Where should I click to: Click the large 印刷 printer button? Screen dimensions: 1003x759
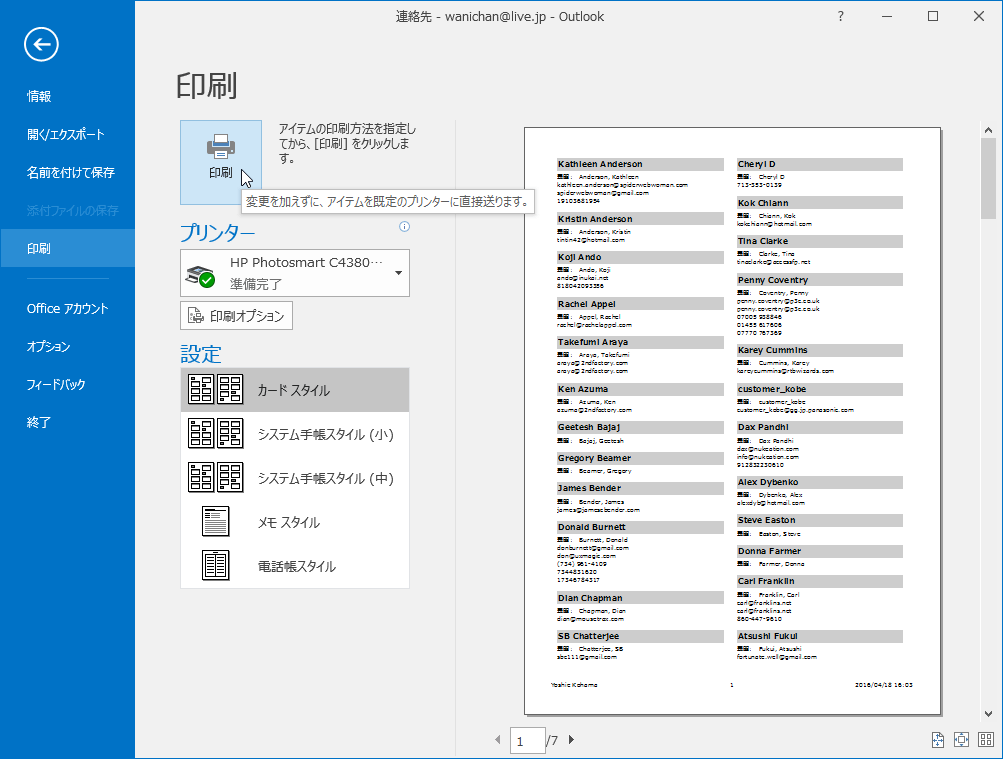point(221,162)
